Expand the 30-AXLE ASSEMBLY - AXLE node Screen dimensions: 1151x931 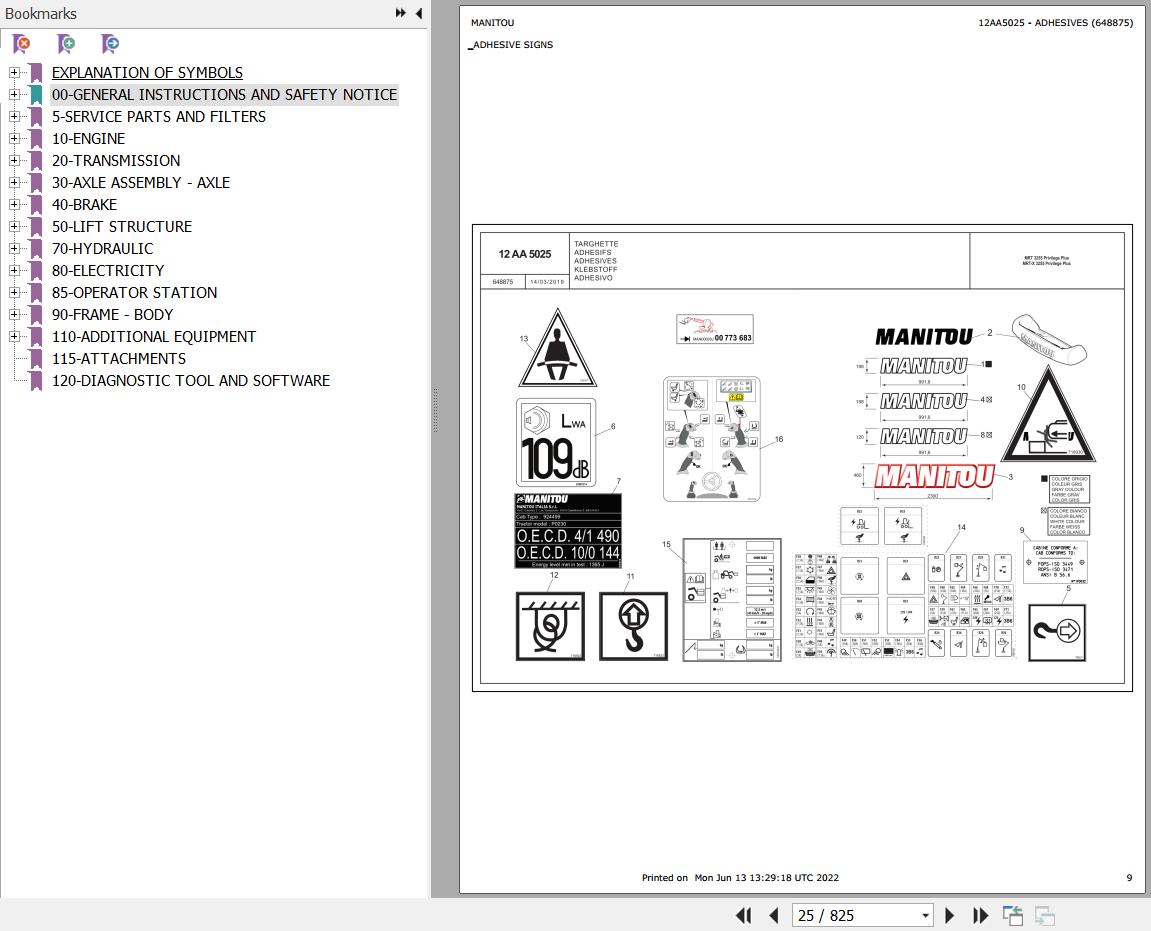(x=14, y=183)
